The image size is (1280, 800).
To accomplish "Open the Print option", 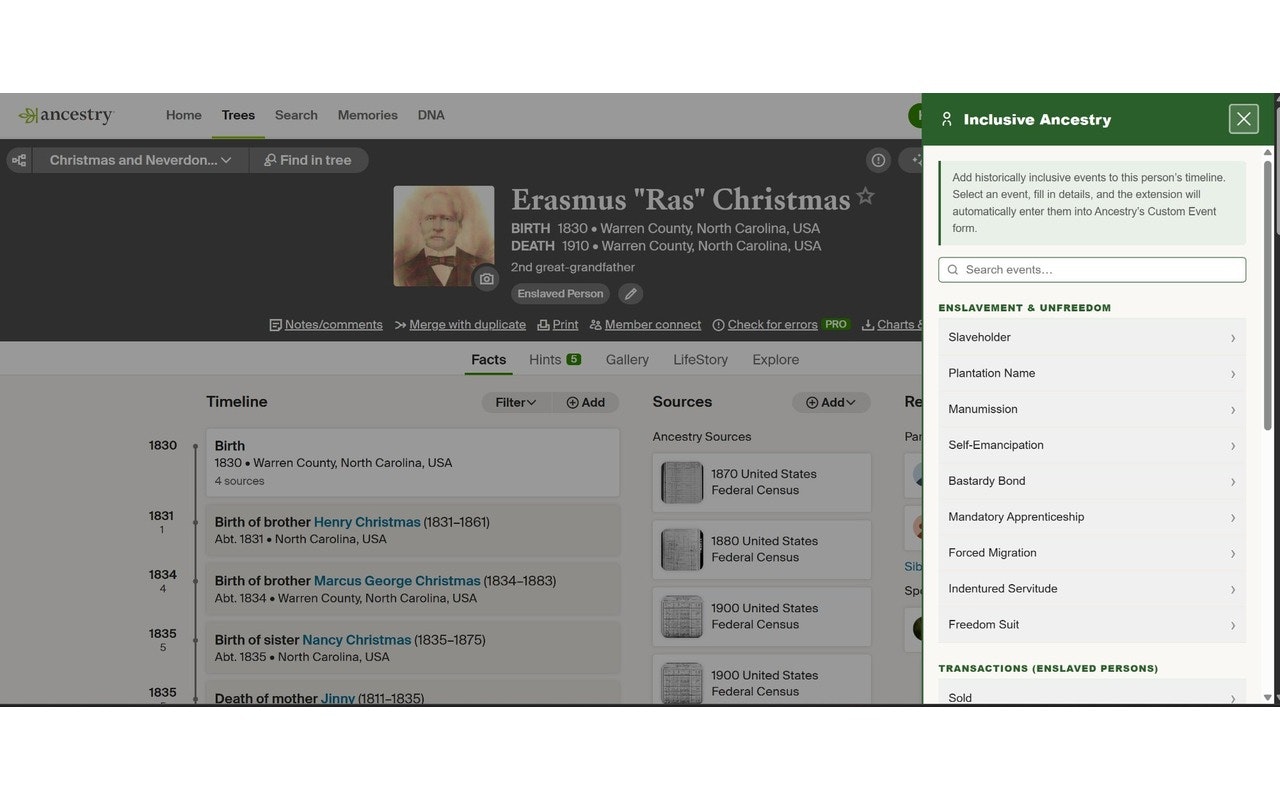I will coord(558,325).
